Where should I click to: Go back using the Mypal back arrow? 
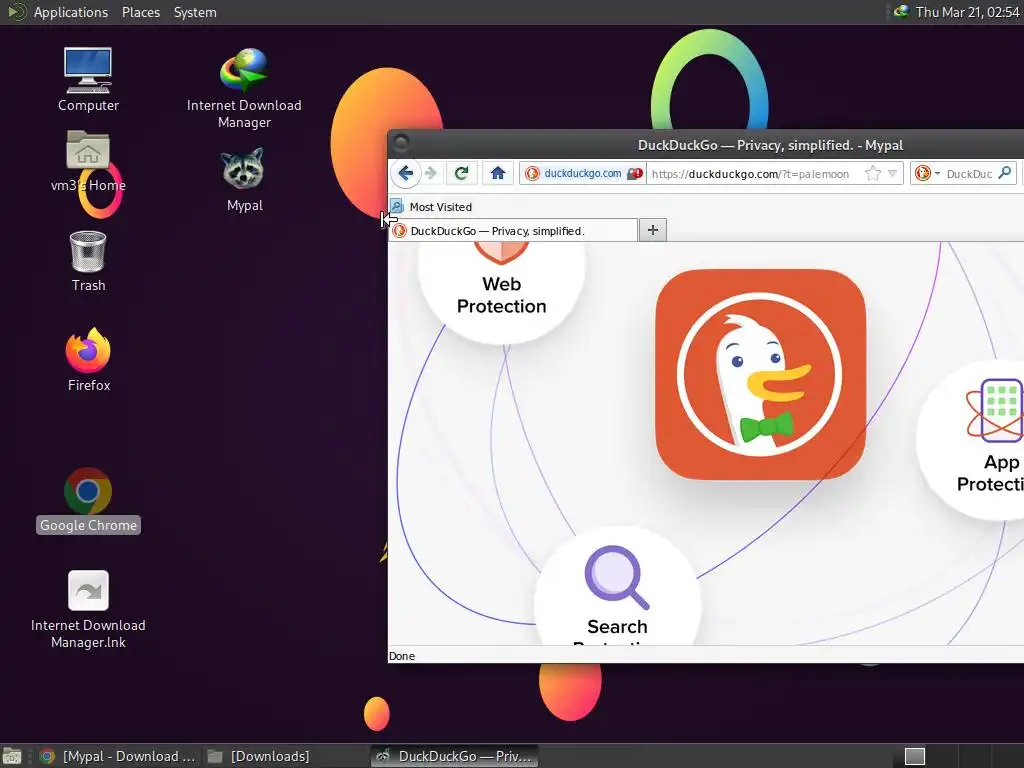point(406,173)
